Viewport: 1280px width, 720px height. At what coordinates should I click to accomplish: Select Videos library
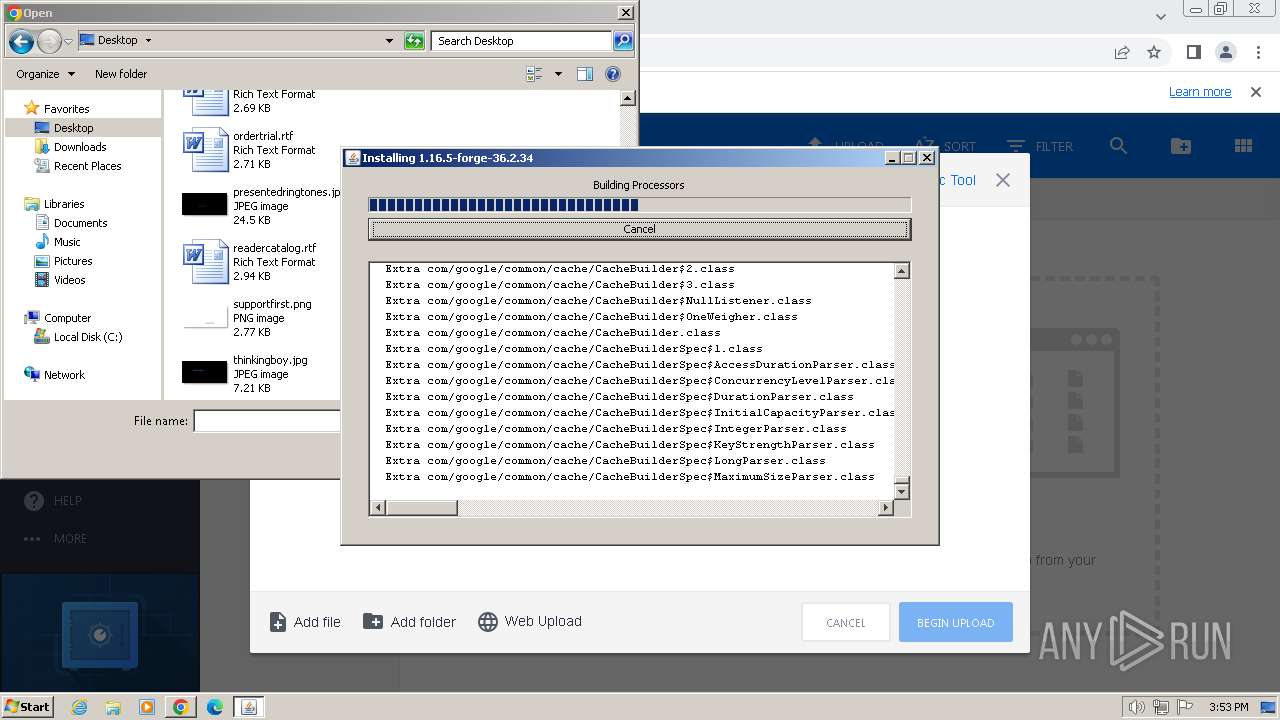[69, 280]
